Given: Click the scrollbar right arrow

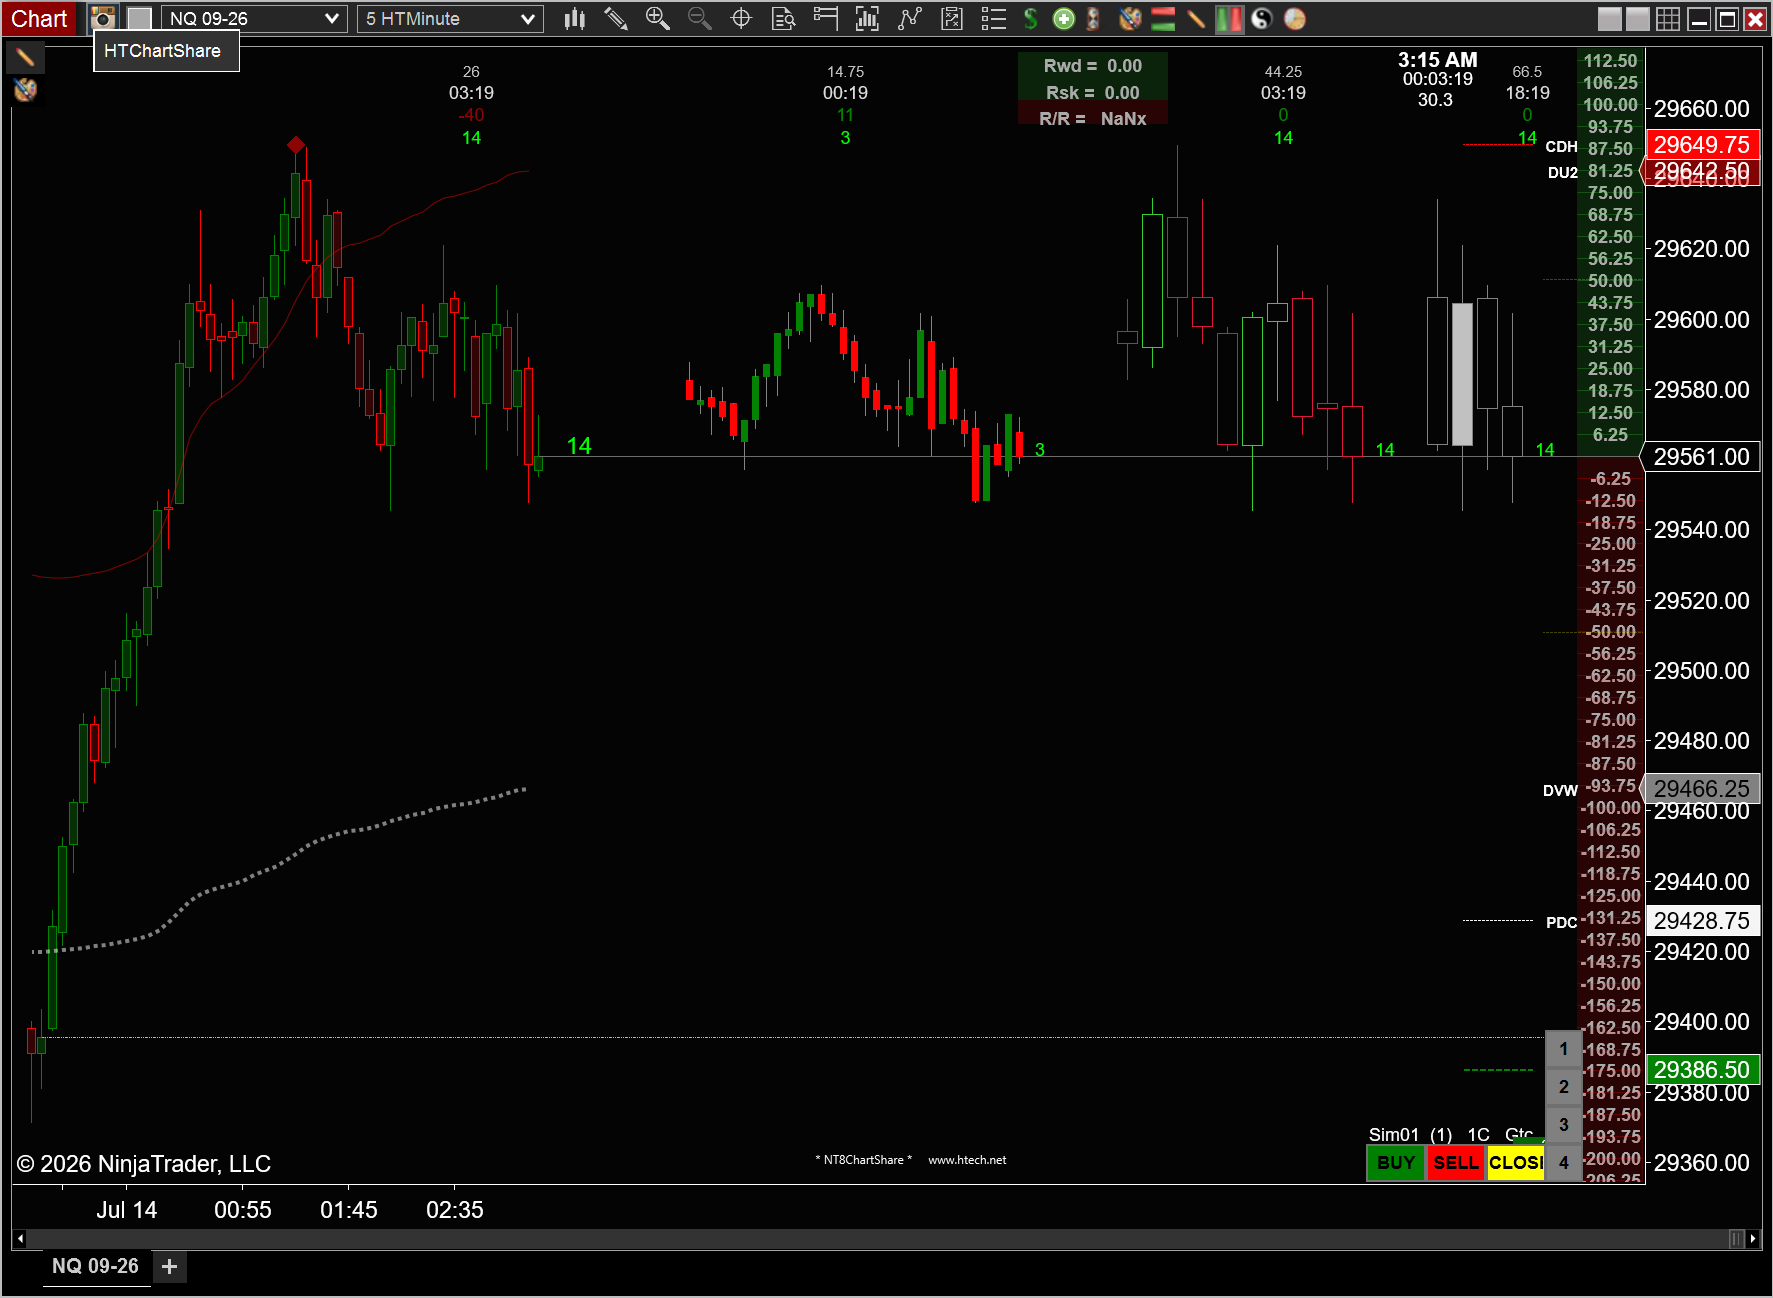Looking at the screenshot, I should coord(1753,1239).
